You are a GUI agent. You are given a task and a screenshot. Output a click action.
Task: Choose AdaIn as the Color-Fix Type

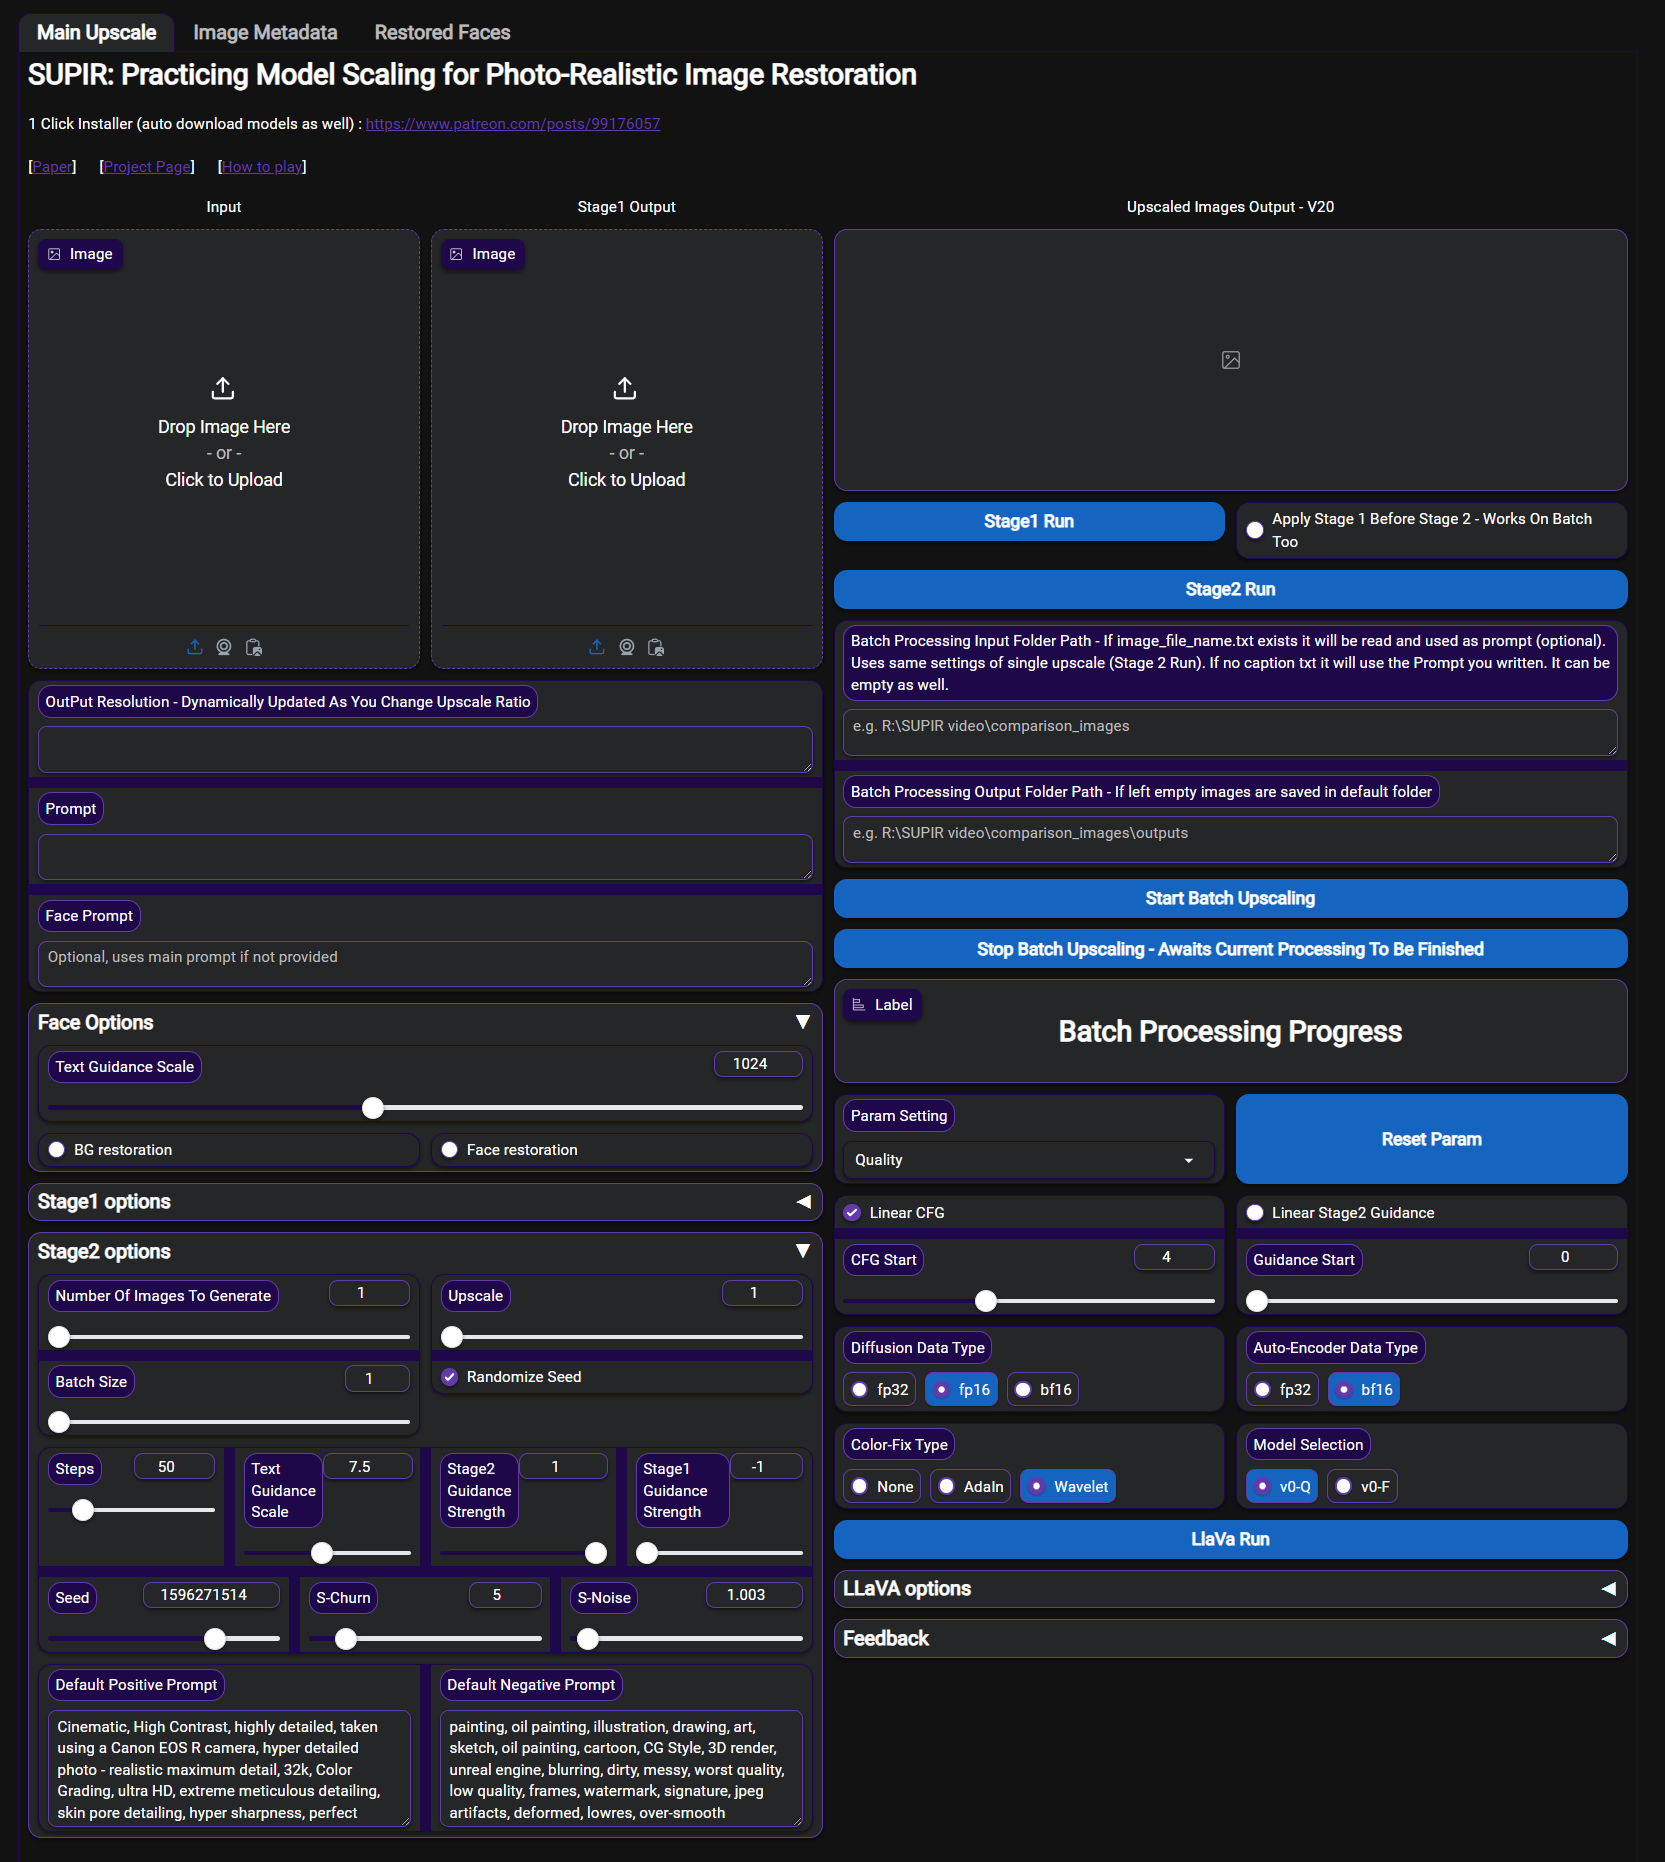[x=971, y=1487]
